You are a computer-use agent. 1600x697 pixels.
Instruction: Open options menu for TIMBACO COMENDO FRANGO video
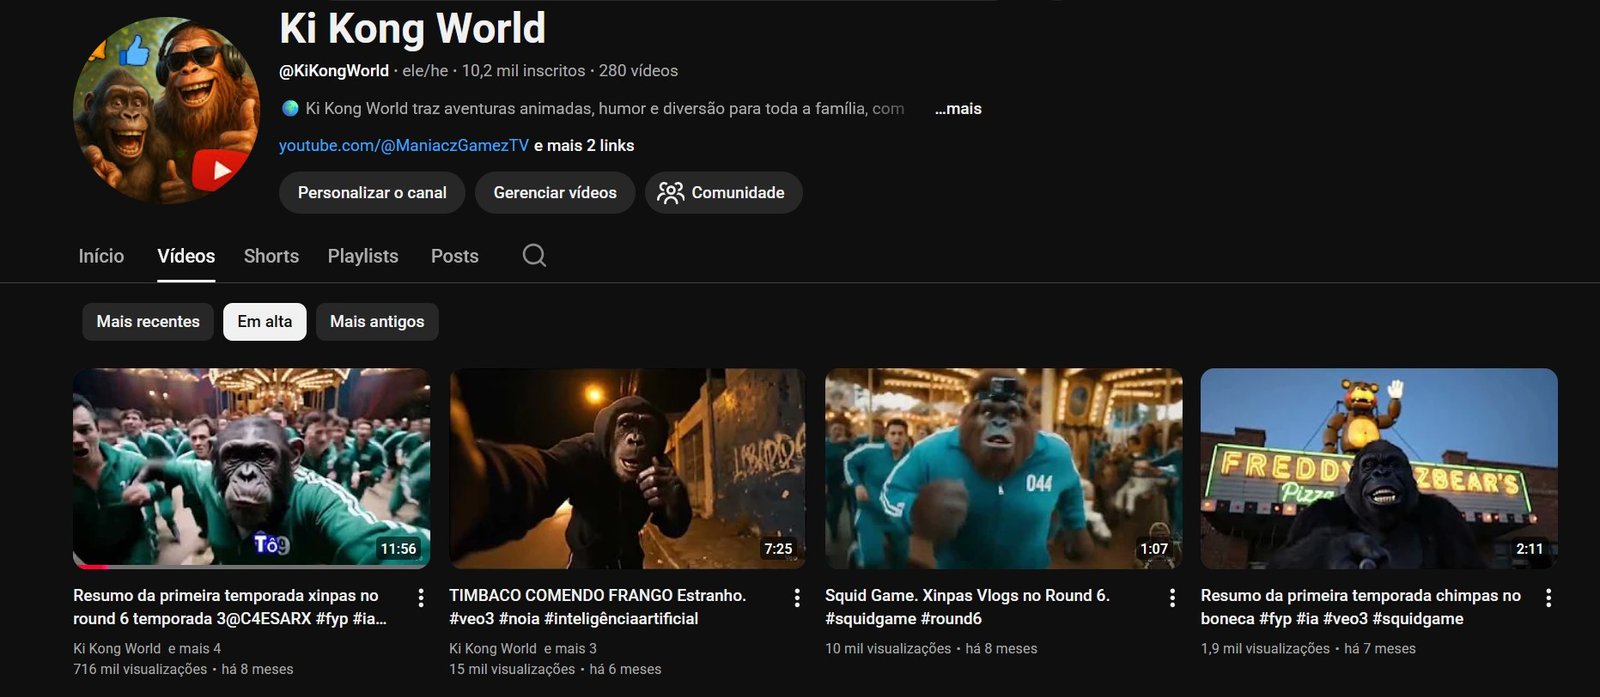click(797, 598)
